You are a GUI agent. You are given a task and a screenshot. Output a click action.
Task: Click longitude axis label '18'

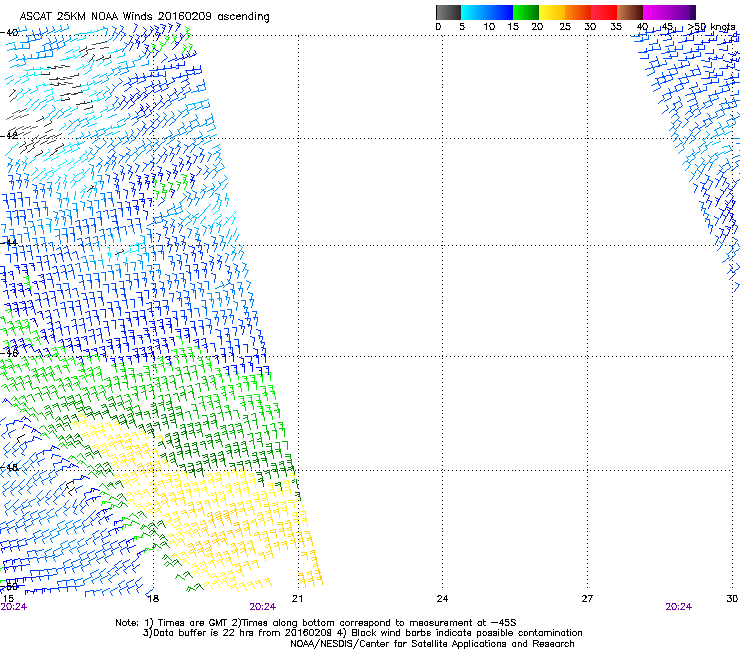click(x=153, y=599)
